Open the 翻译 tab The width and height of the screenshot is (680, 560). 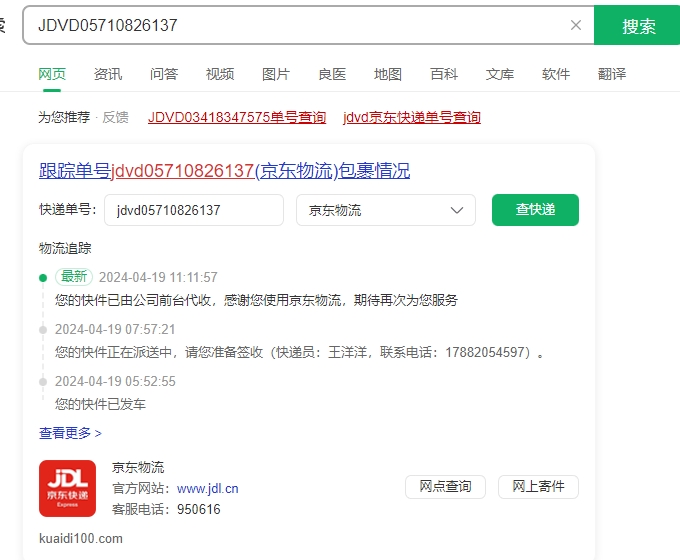point(611,74)
